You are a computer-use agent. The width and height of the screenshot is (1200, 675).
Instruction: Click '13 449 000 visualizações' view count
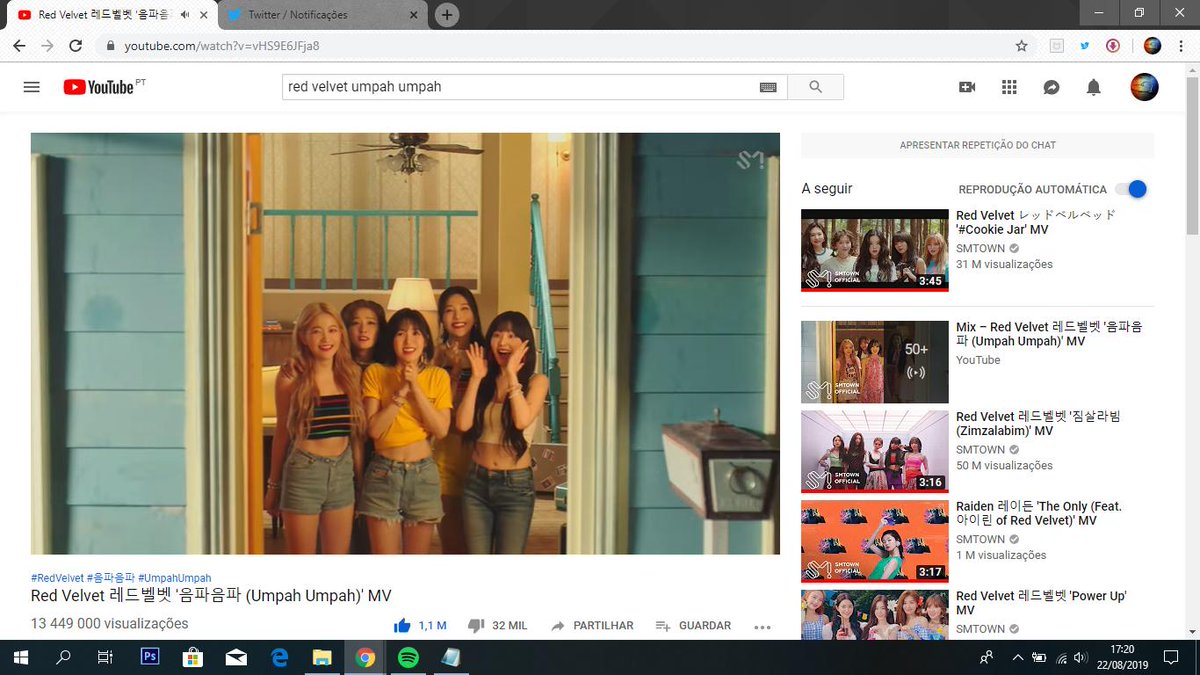click(x=109, y=624)
